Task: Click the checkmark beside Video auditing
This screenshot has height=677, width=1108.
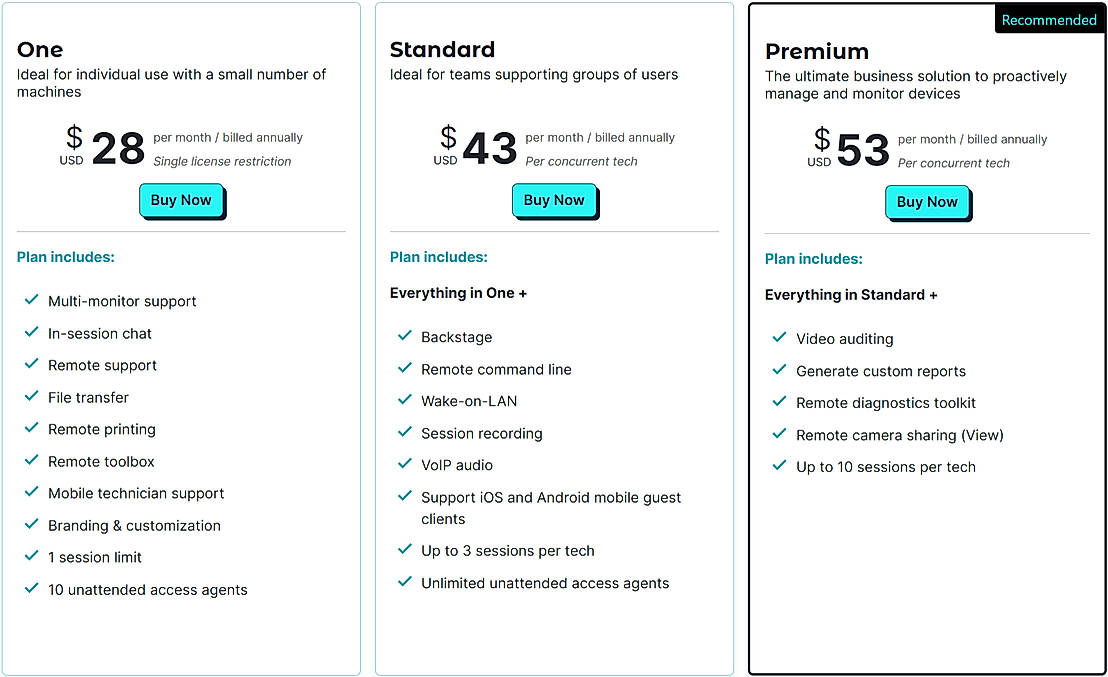Action: coord(779,338)
